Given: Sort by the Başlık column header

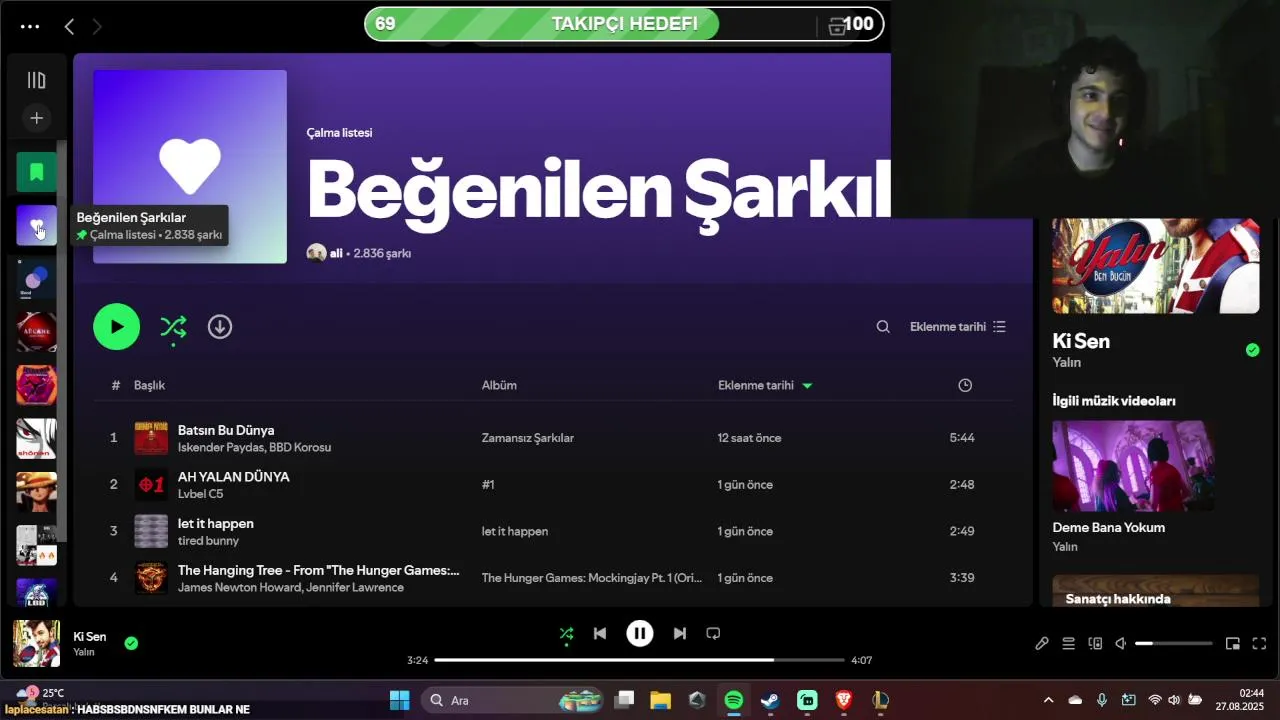Looking at the screenshot, I should 149,385.
